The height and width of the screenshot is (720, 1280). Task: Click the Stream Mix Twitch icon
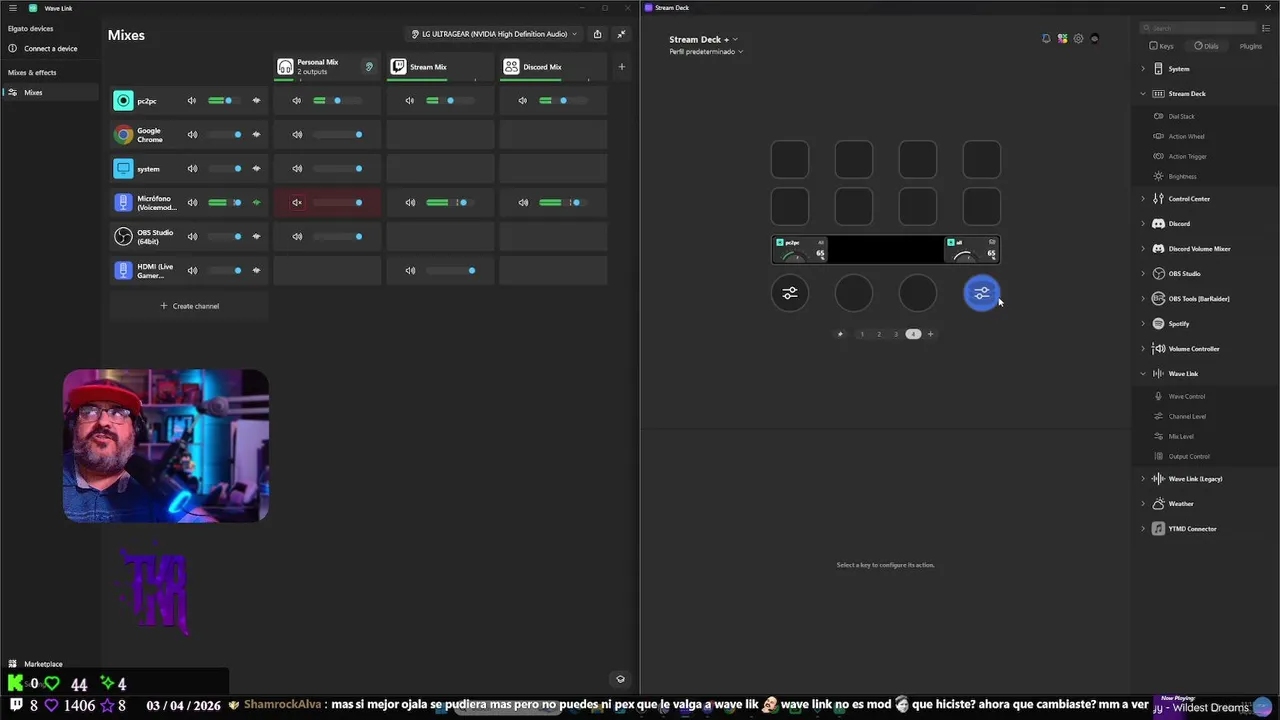(x=398, y=67)
